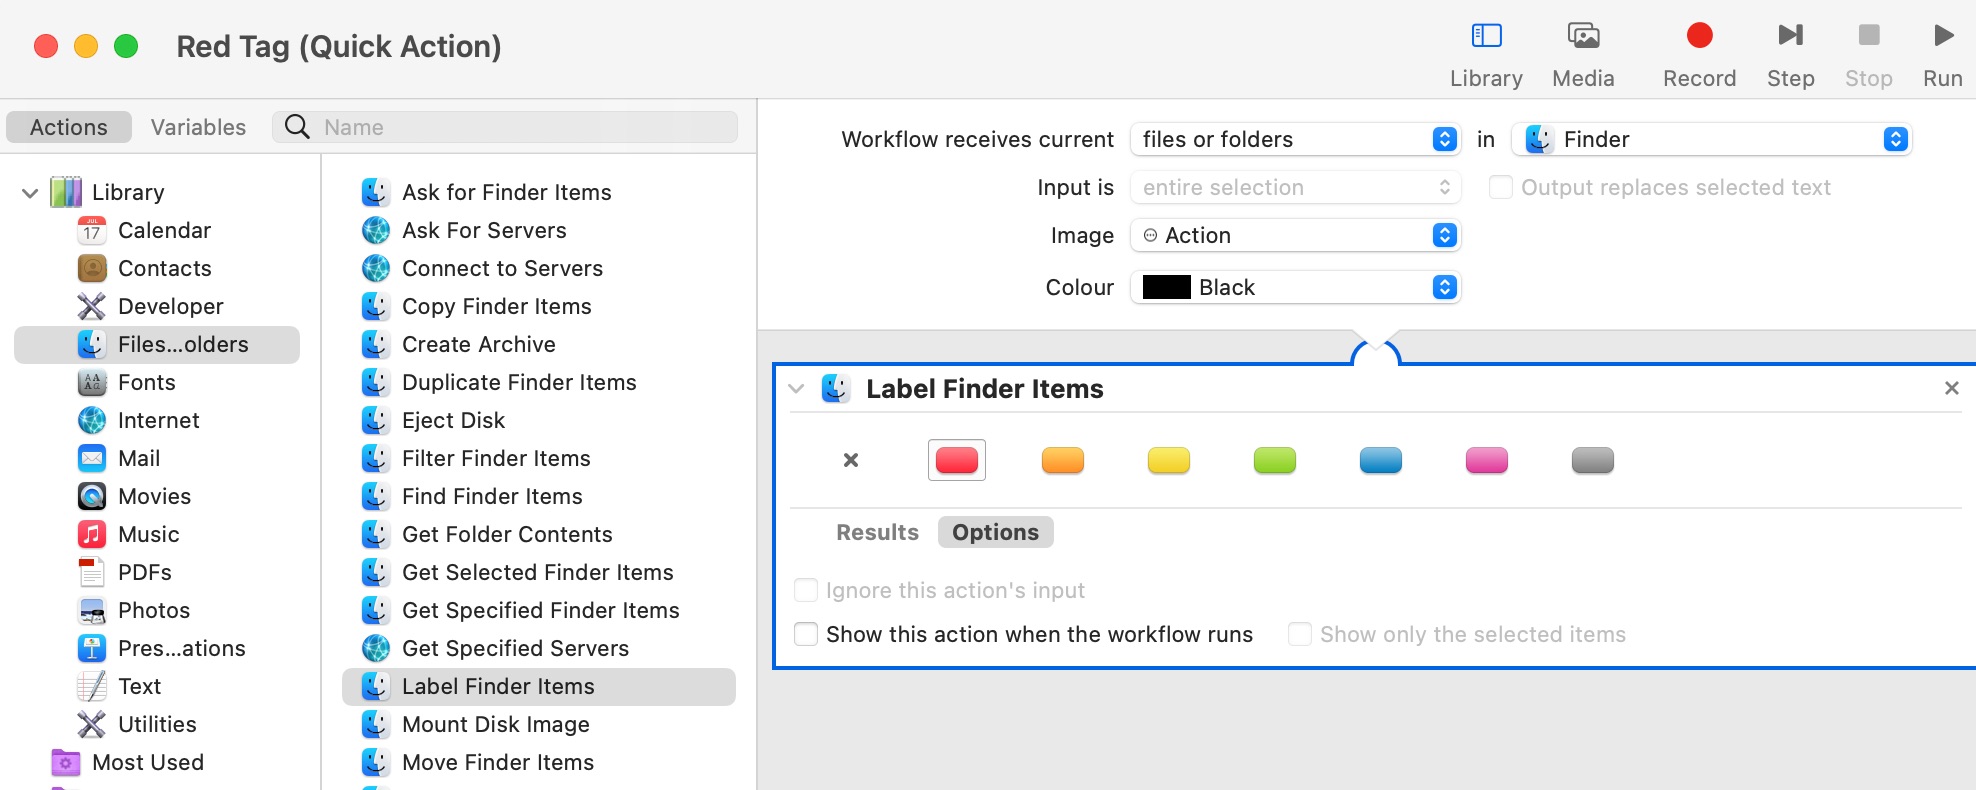
Task: Open the Image Action dropdown
Action: (x=1295, y=235)
